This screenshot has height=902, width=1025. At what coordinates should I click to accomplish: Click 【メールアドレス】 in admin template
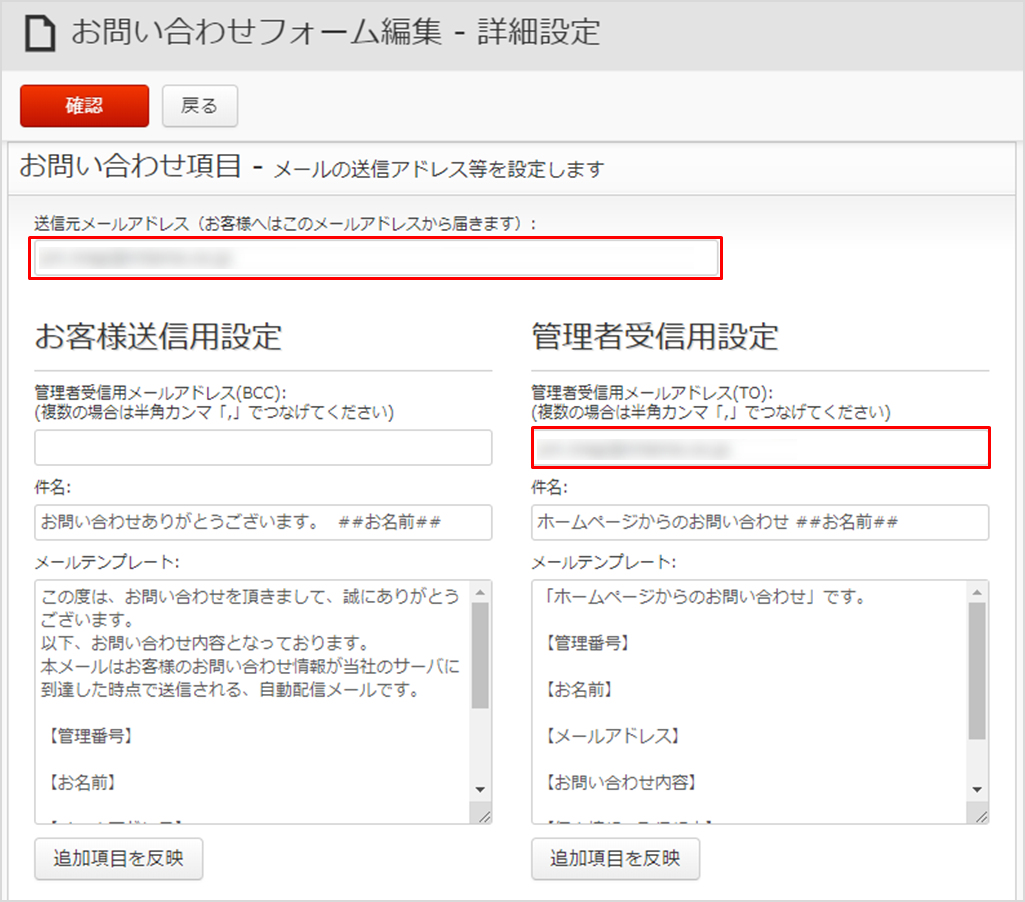tap(611, 736)
